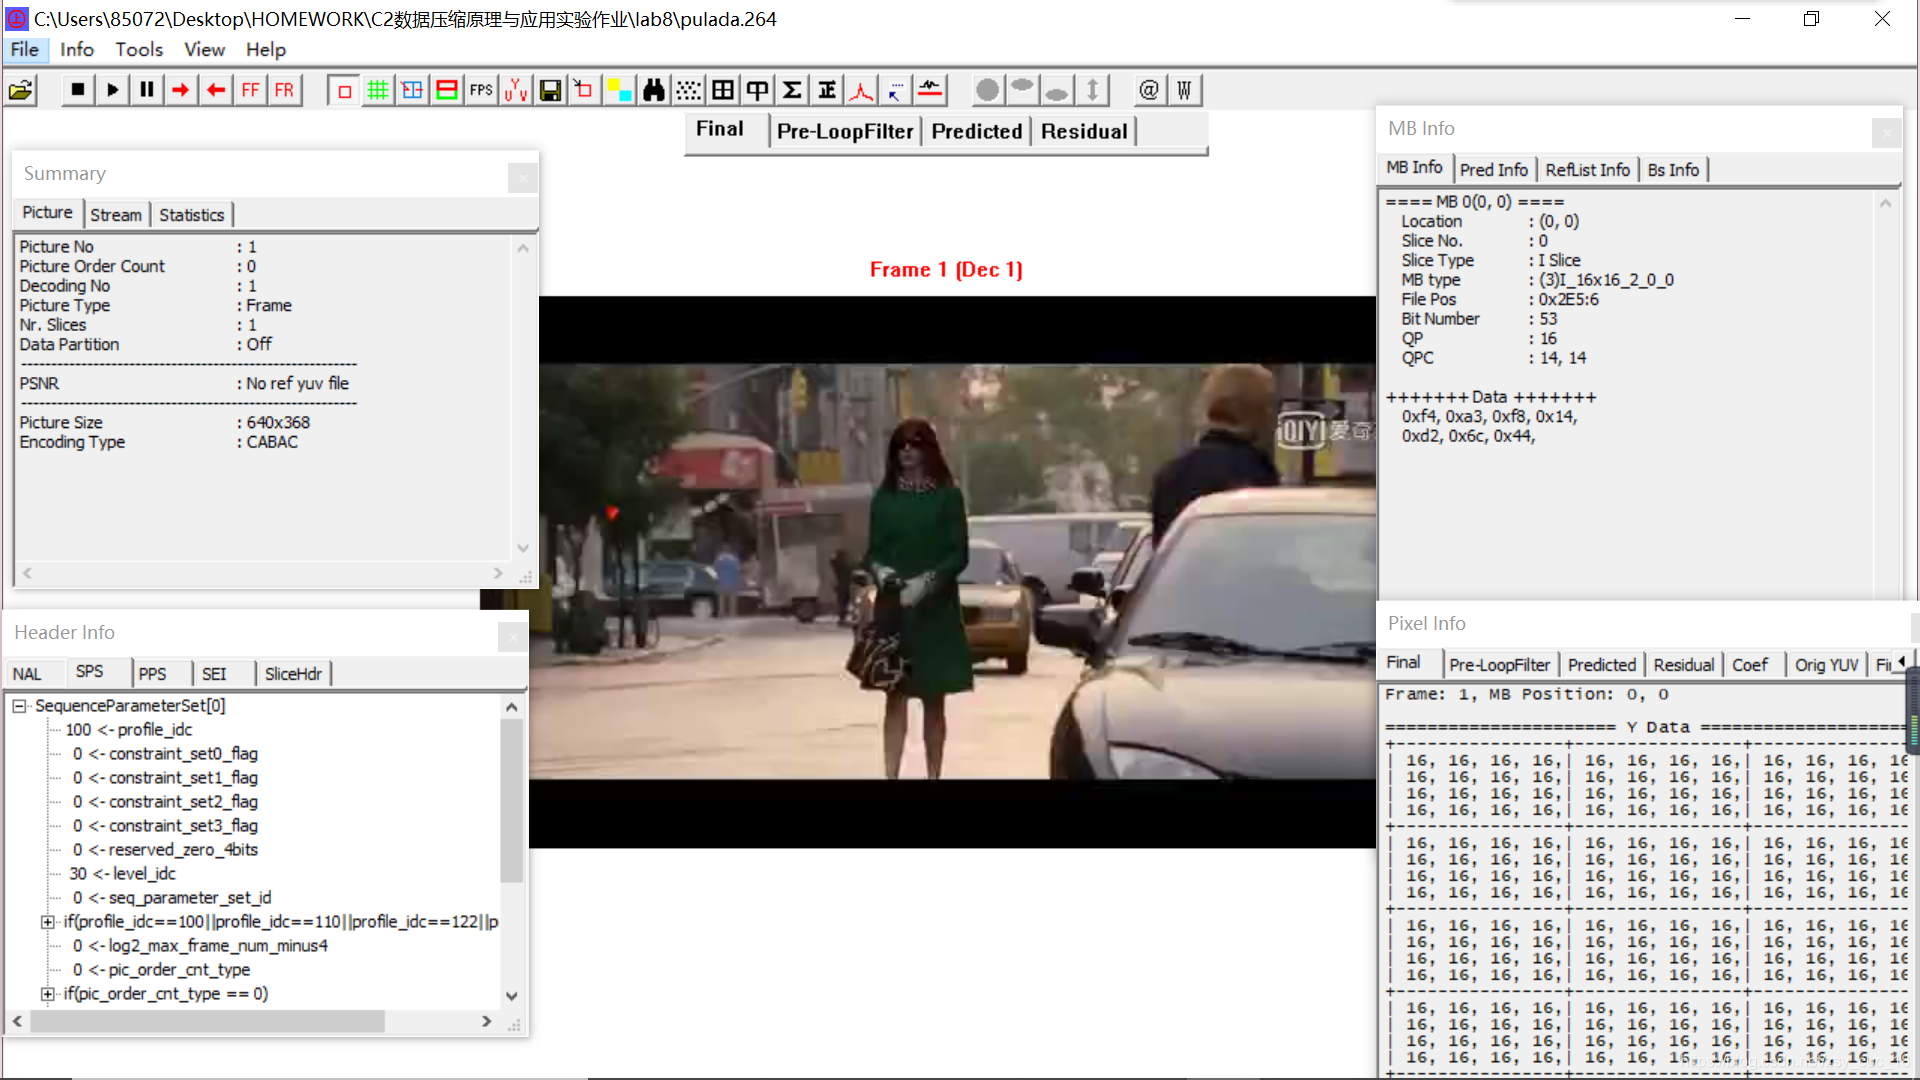Close the Summary panel
The height and width of the screenshot is (1080, 1920).
[522, 178]
